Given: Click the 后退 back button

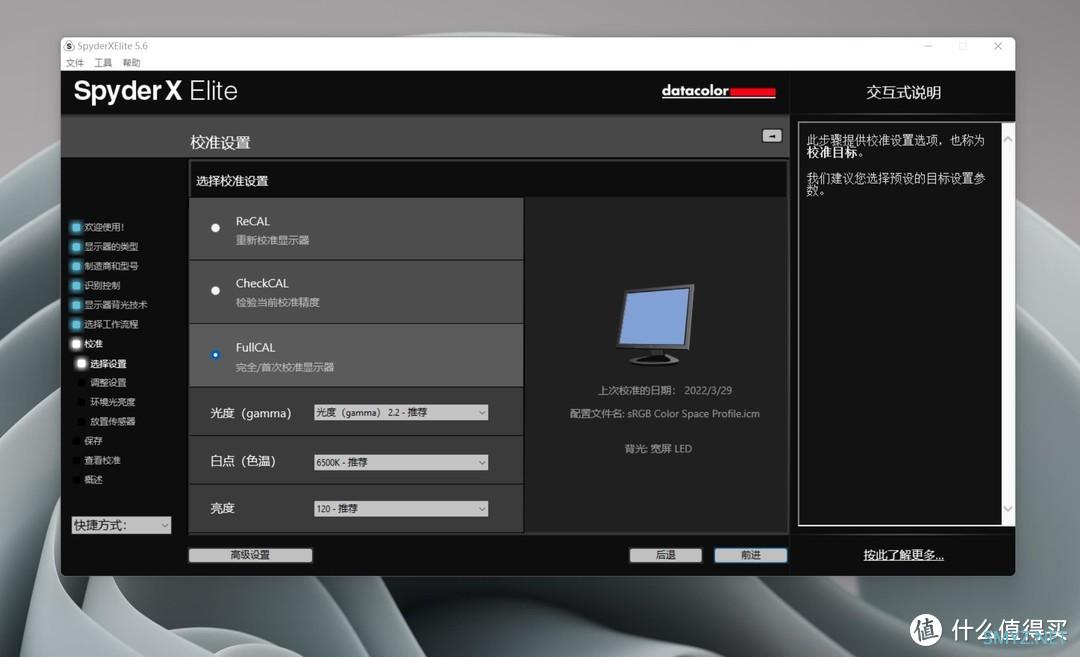Looking at the screenshot, I should (x=665, y=555).
